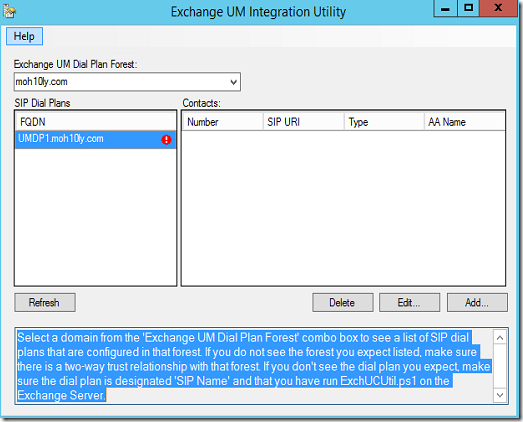Click the Add... button
523x422 pixels.
coord(477,303)
